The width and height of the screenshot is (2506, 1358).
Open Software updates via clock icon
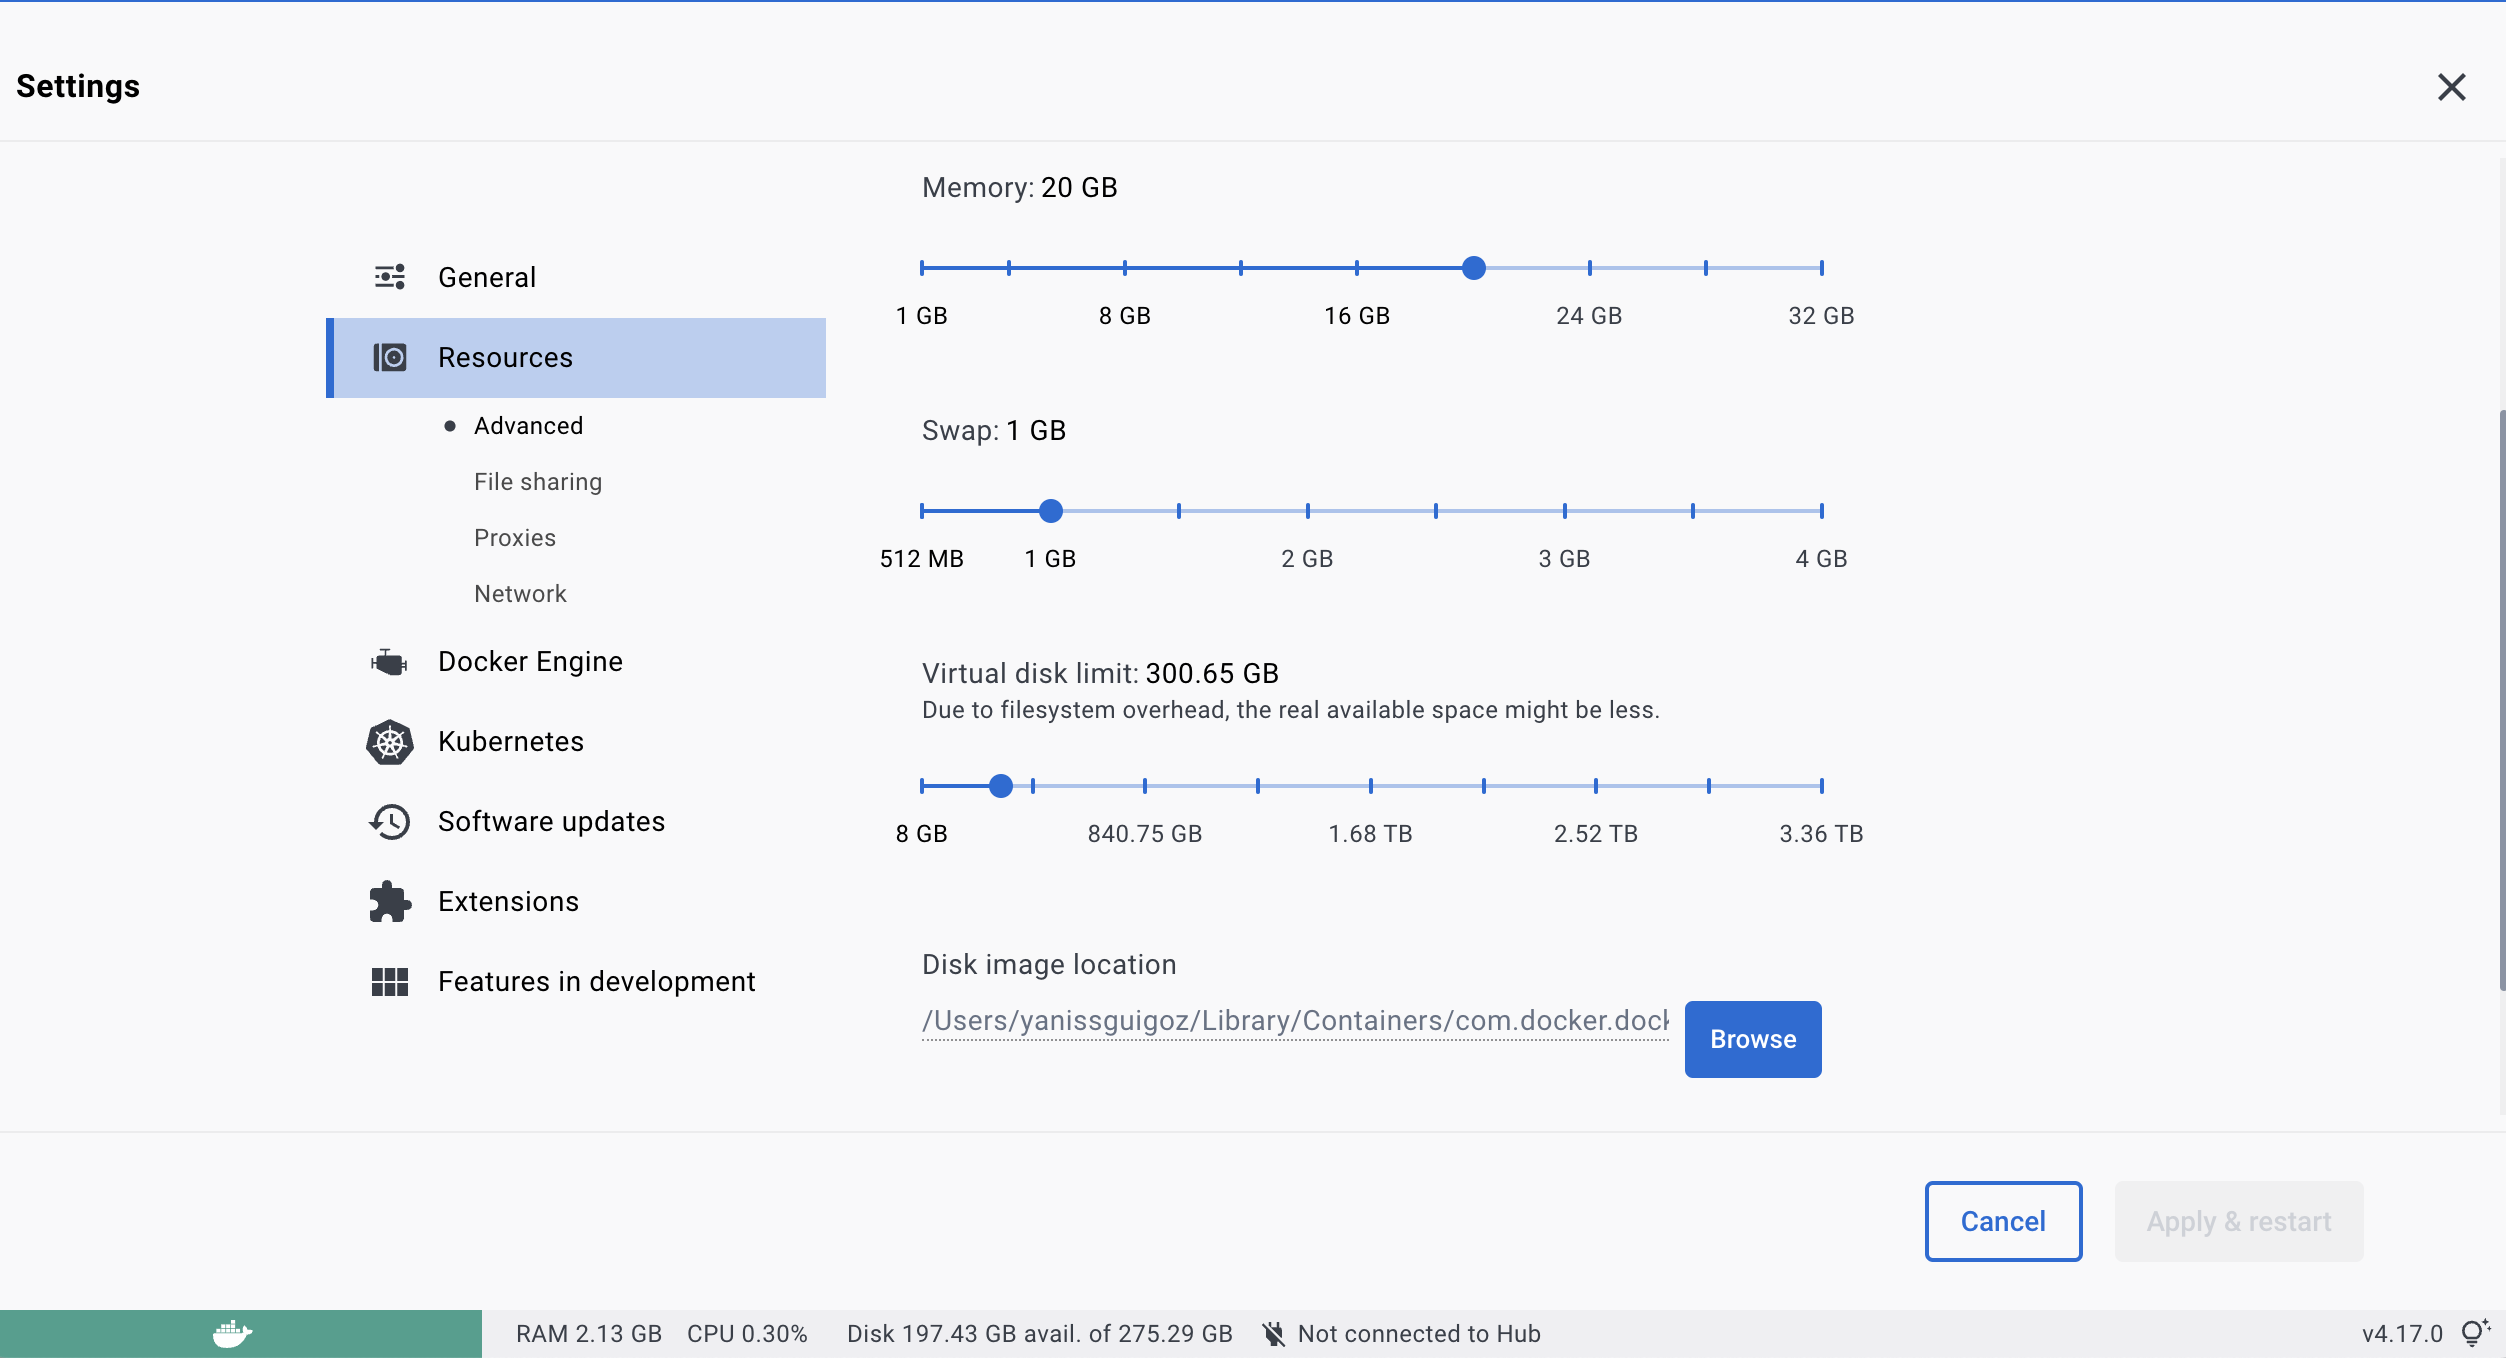click(x=389, y=821)
